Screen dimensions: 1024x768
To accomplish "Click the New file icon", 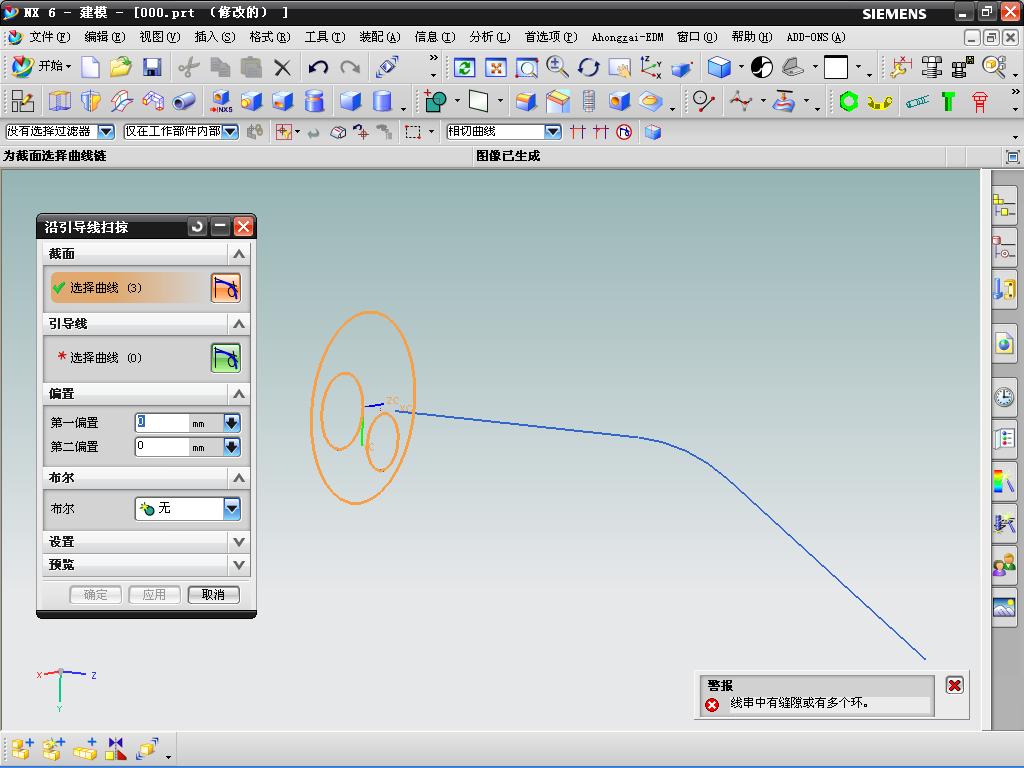I will click(x=90, y=67).
